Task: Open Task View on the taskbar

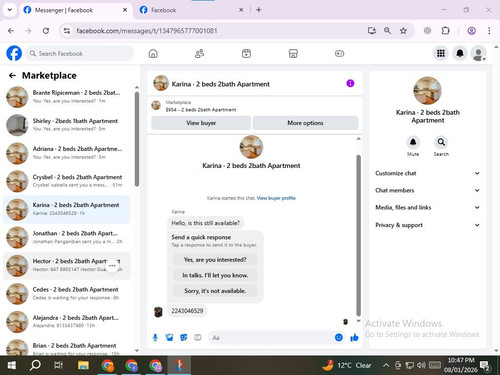Action: [58, 366]
